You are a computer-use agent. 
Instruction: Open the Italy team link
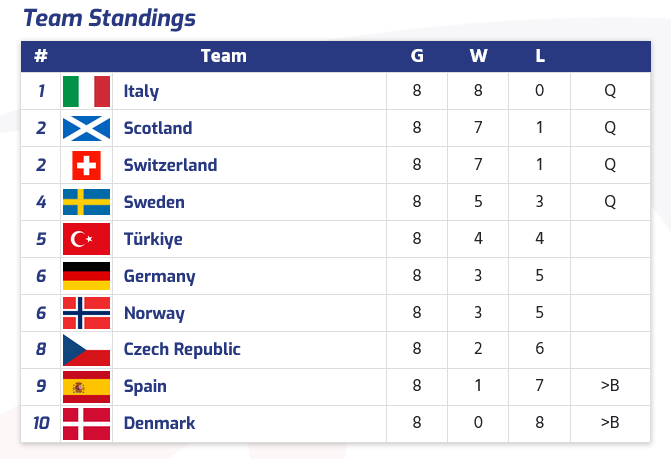tap(141, 91)
